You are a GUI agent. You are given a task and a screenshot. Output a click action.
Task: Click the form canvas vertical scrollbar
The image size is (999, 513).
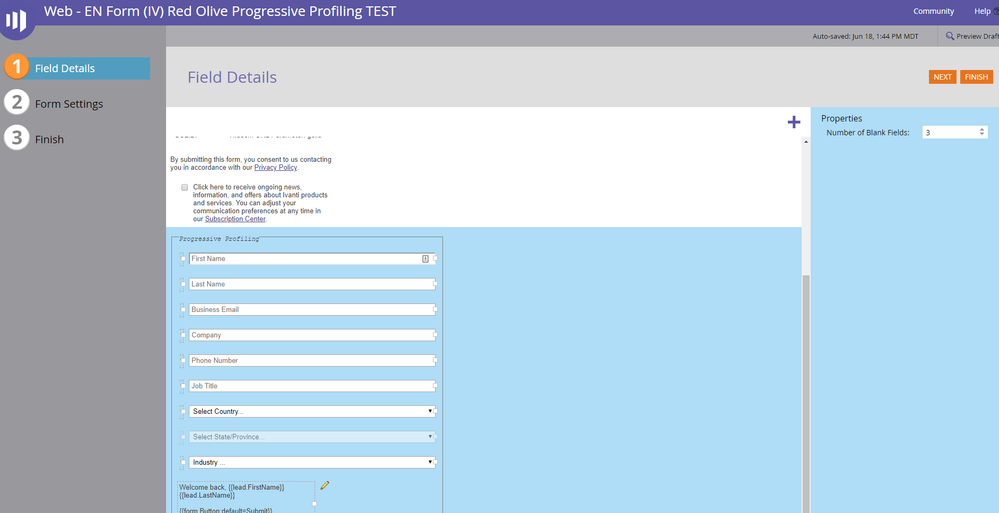(x=806, y=325)
